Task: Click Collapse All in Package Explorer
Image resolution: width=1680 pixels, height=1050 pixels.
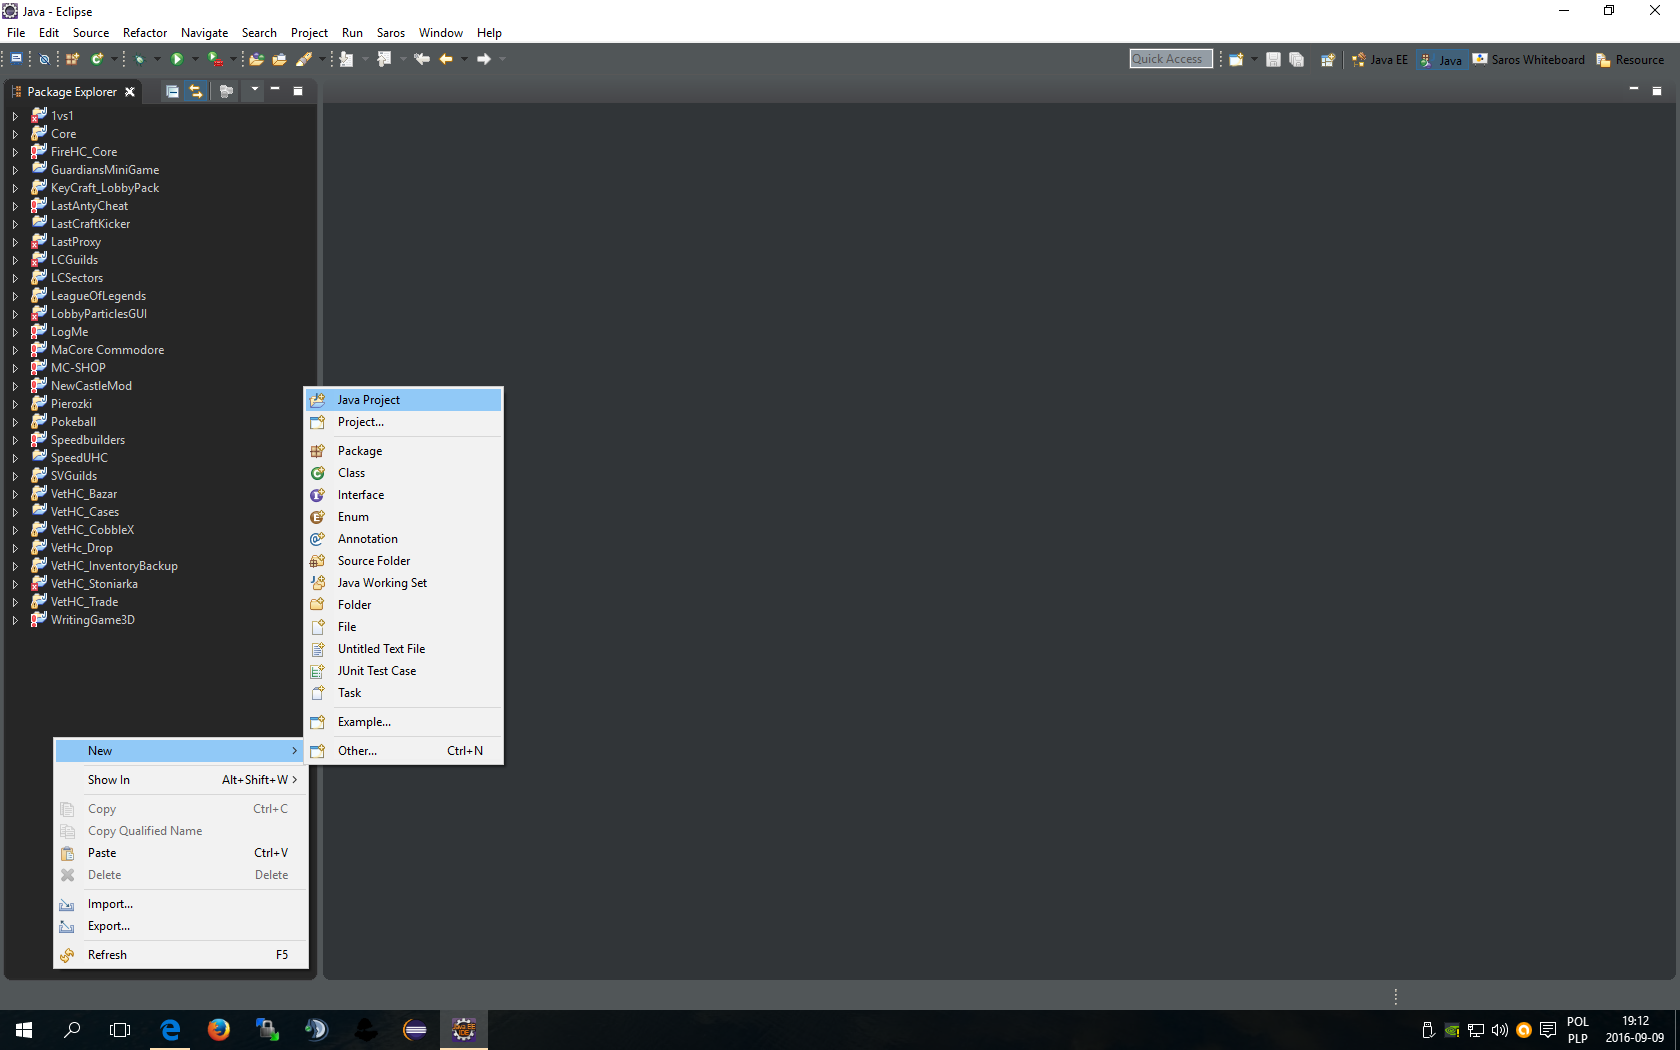Action: tap(172, 92)
